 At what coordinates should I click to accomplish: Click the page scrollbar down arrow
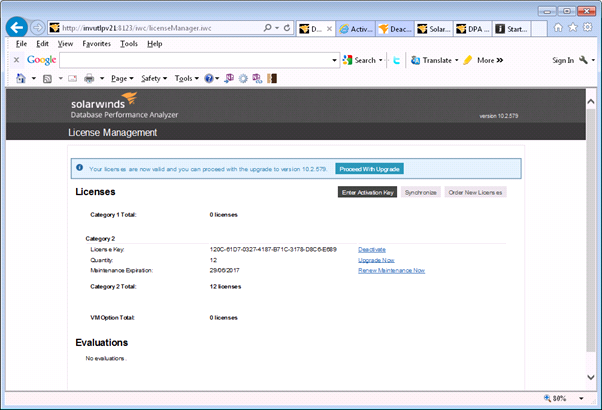coord(591,377)
